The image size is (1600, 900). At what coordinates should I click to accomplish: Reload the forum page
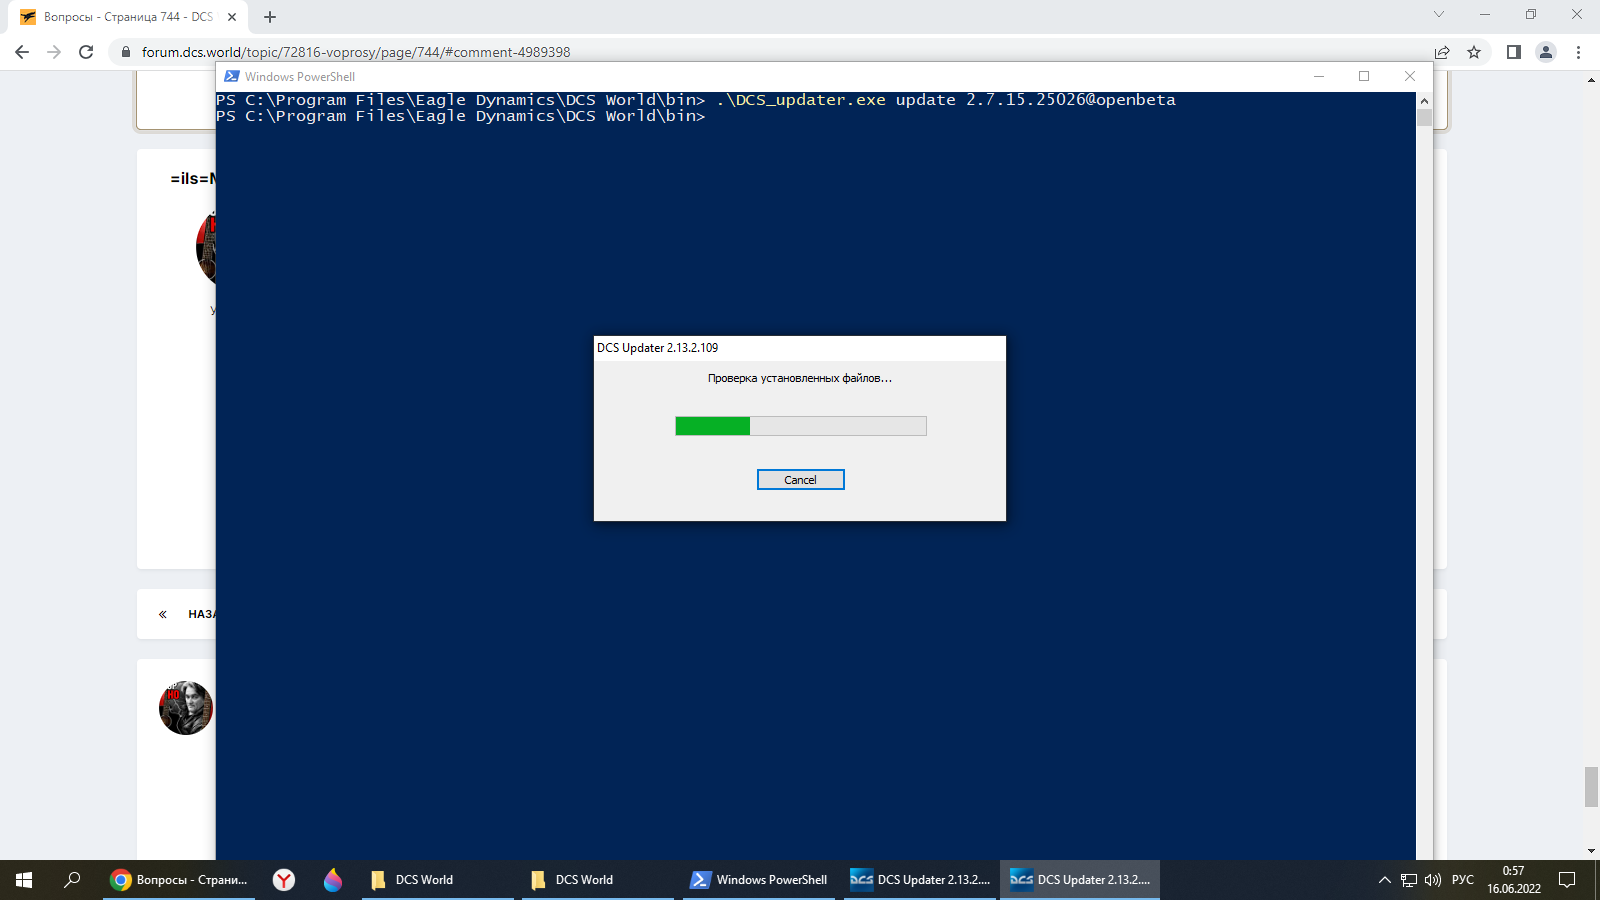click(86, 52)
